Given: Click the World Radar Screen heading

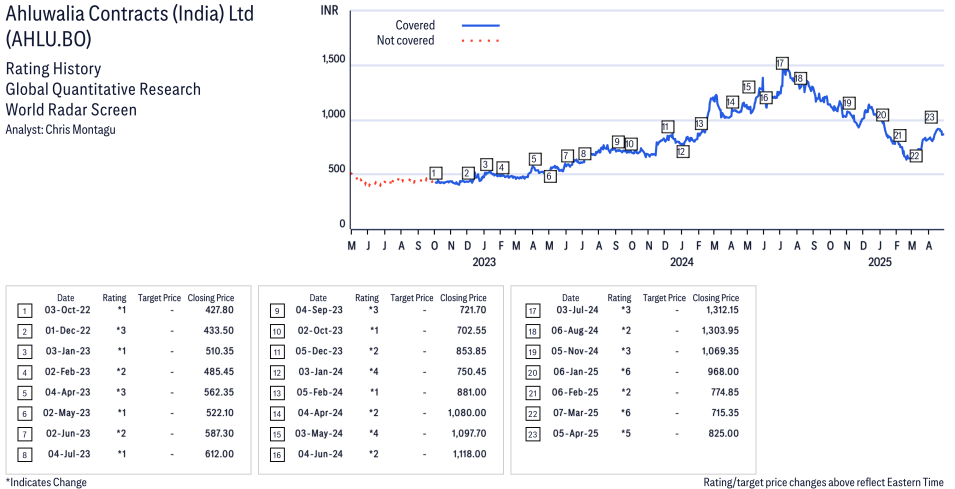Looking at the screenshot, I should coord(71,110).
